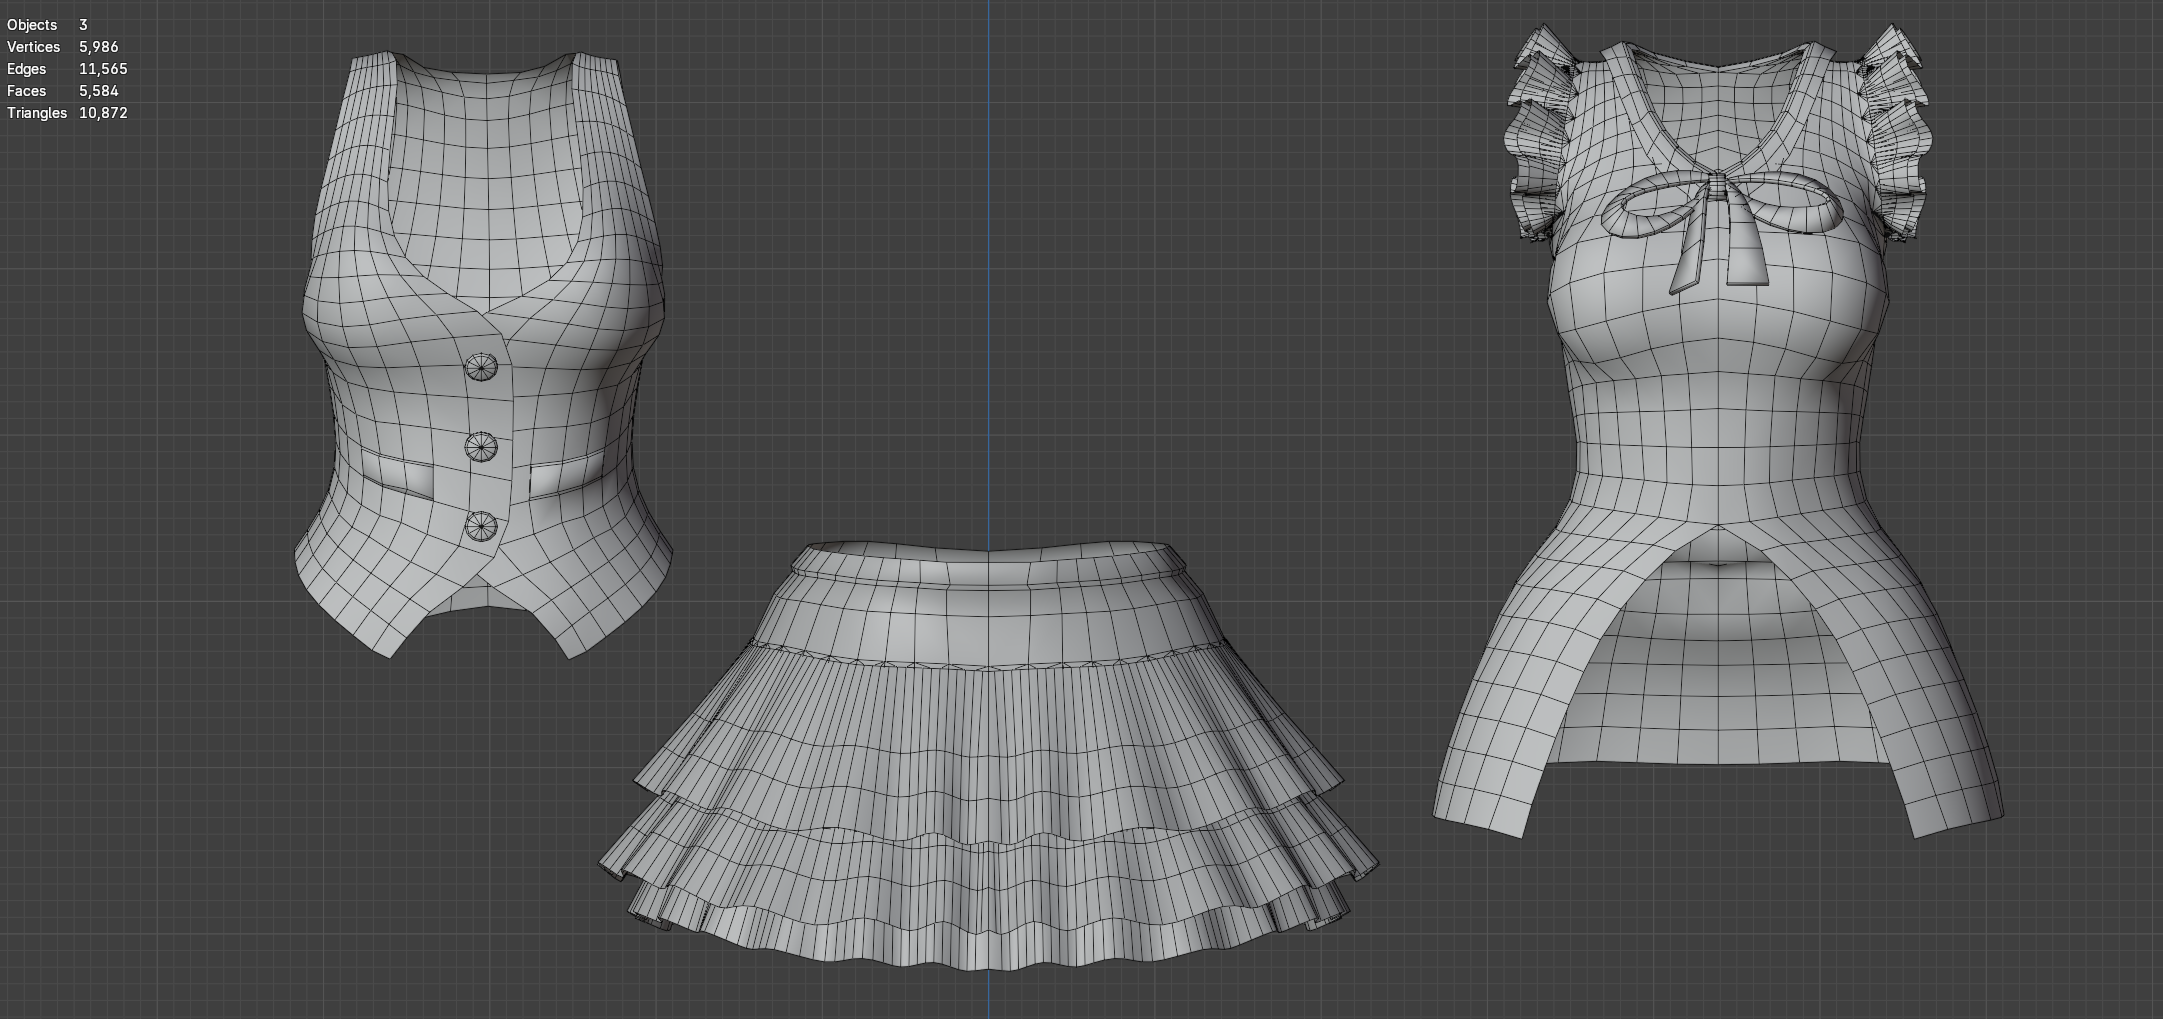Select the top button on the vest
The image size is (2163, 1019).
pos(481,368)
